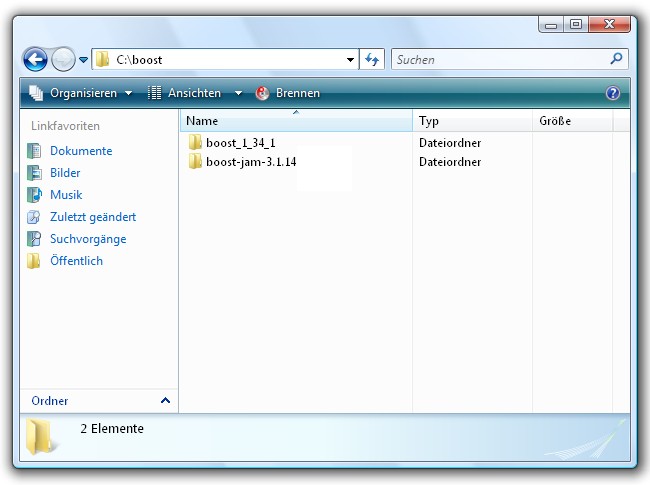Expand the Ordner folder pane chevron
650x485 pixels.
pos(165,401)
